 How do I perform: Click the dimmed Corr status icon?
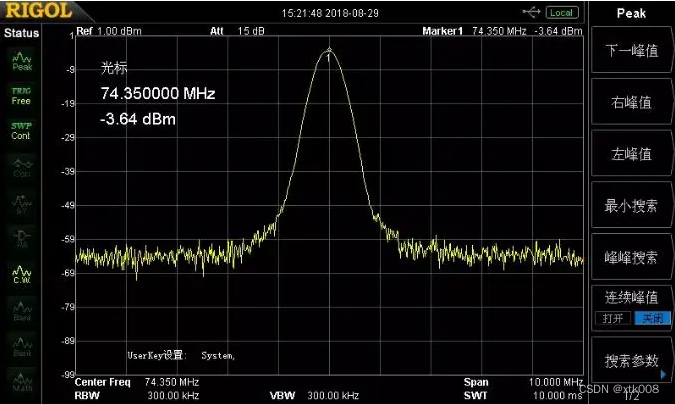coord(22,168)
